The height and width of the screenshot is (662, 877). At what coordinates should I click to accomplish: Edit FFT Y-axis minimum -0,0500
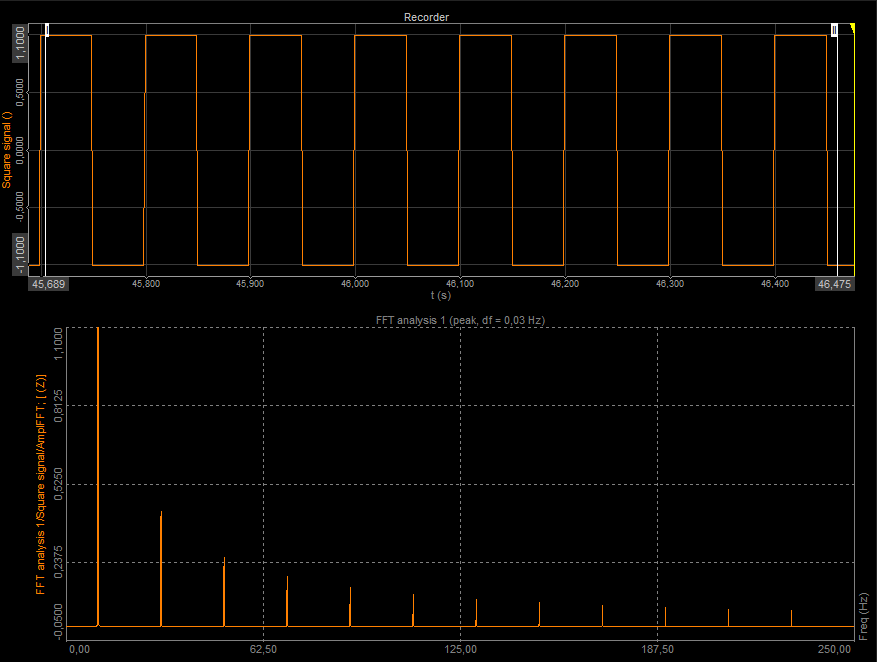57,621
